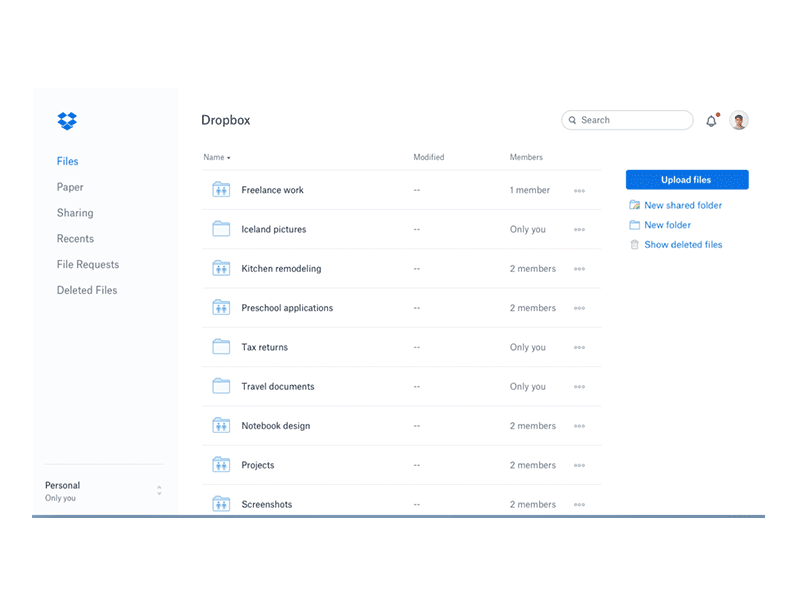Open the notifications bell
The height and width of the screenshot is (600, 800).
tap(712, 120)
